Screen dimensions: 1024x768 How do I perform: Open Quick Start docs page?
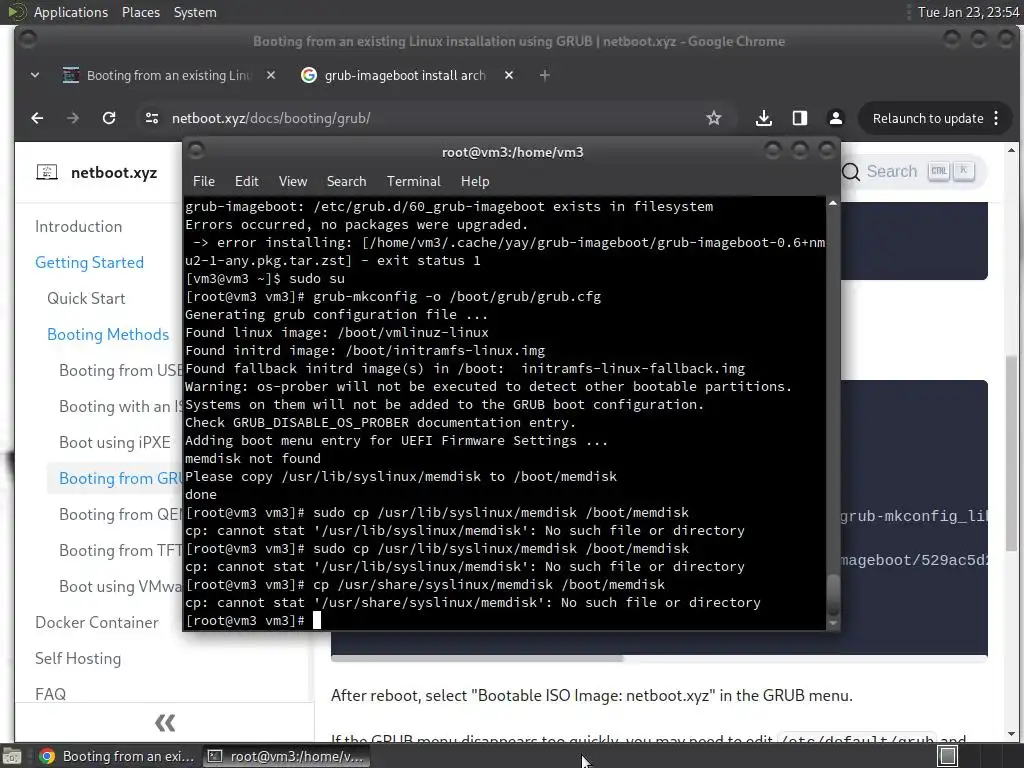86,298
